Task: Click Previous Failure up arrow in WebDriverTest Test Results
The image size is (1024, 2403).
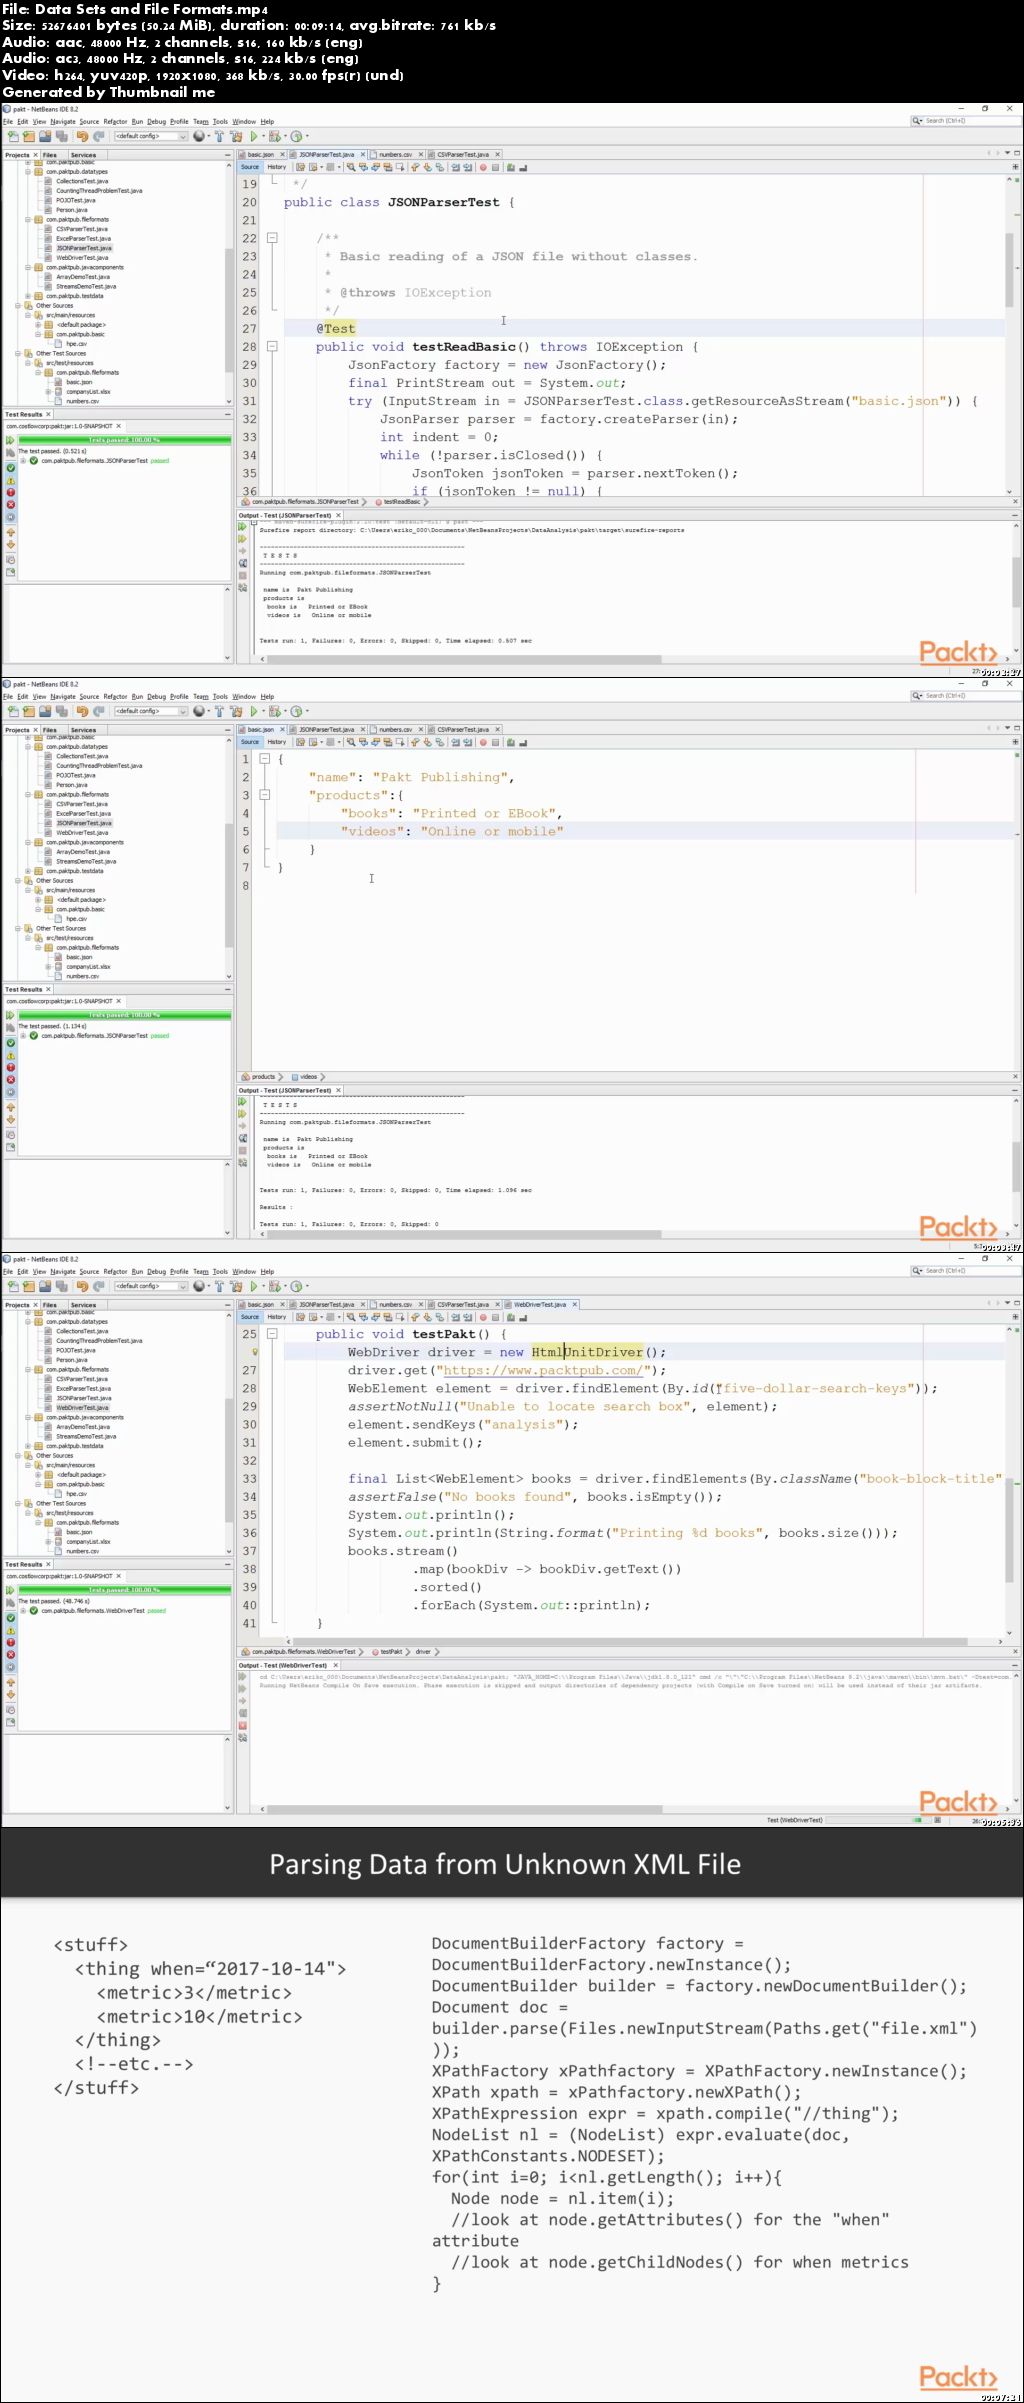Action: tap(10, 1682)
